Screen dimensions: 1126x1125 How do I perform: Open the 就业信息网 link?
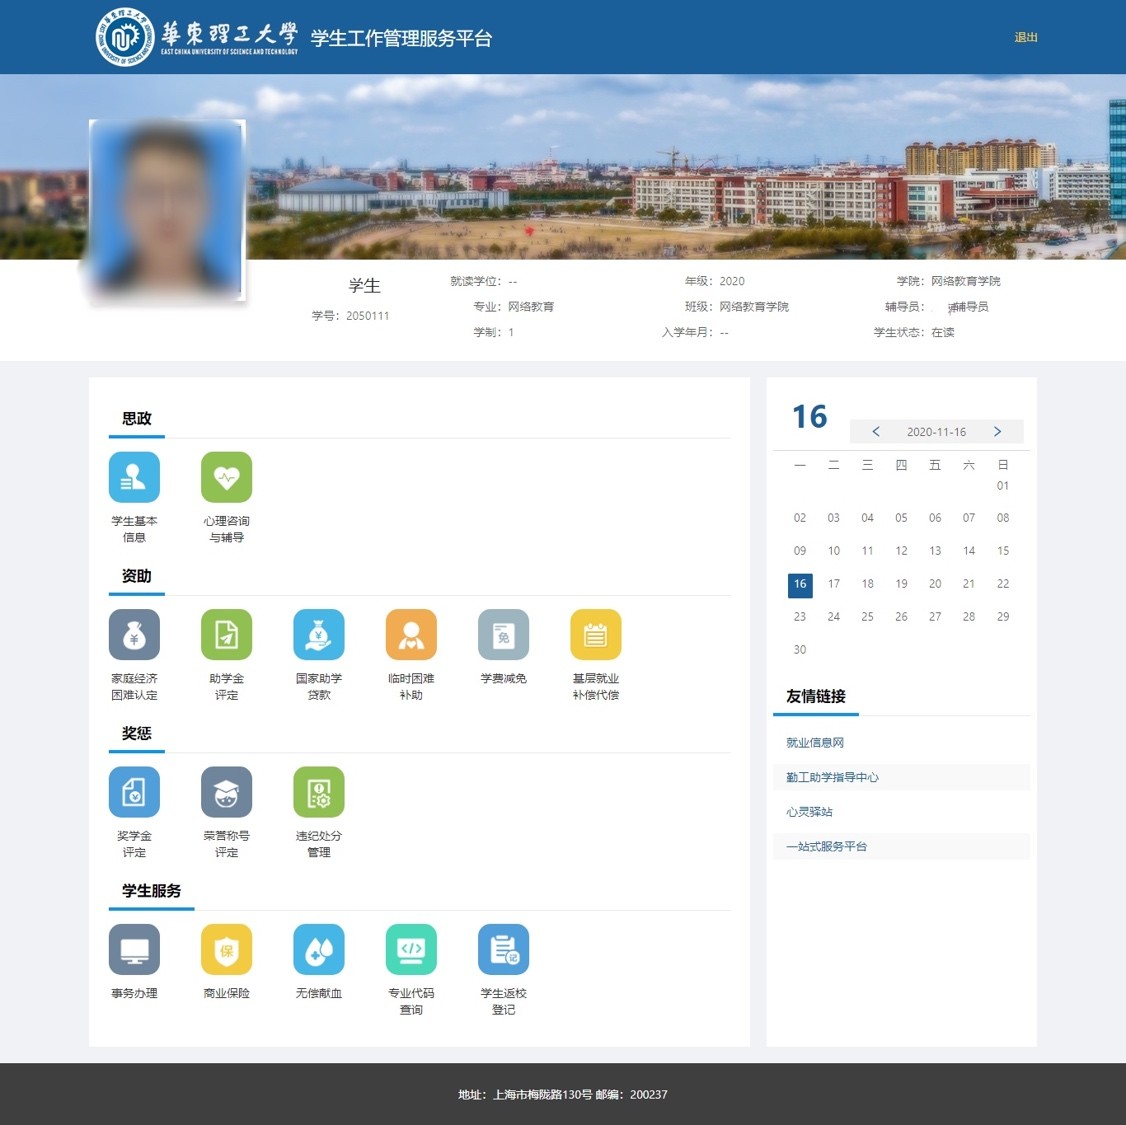pos(815,743)
